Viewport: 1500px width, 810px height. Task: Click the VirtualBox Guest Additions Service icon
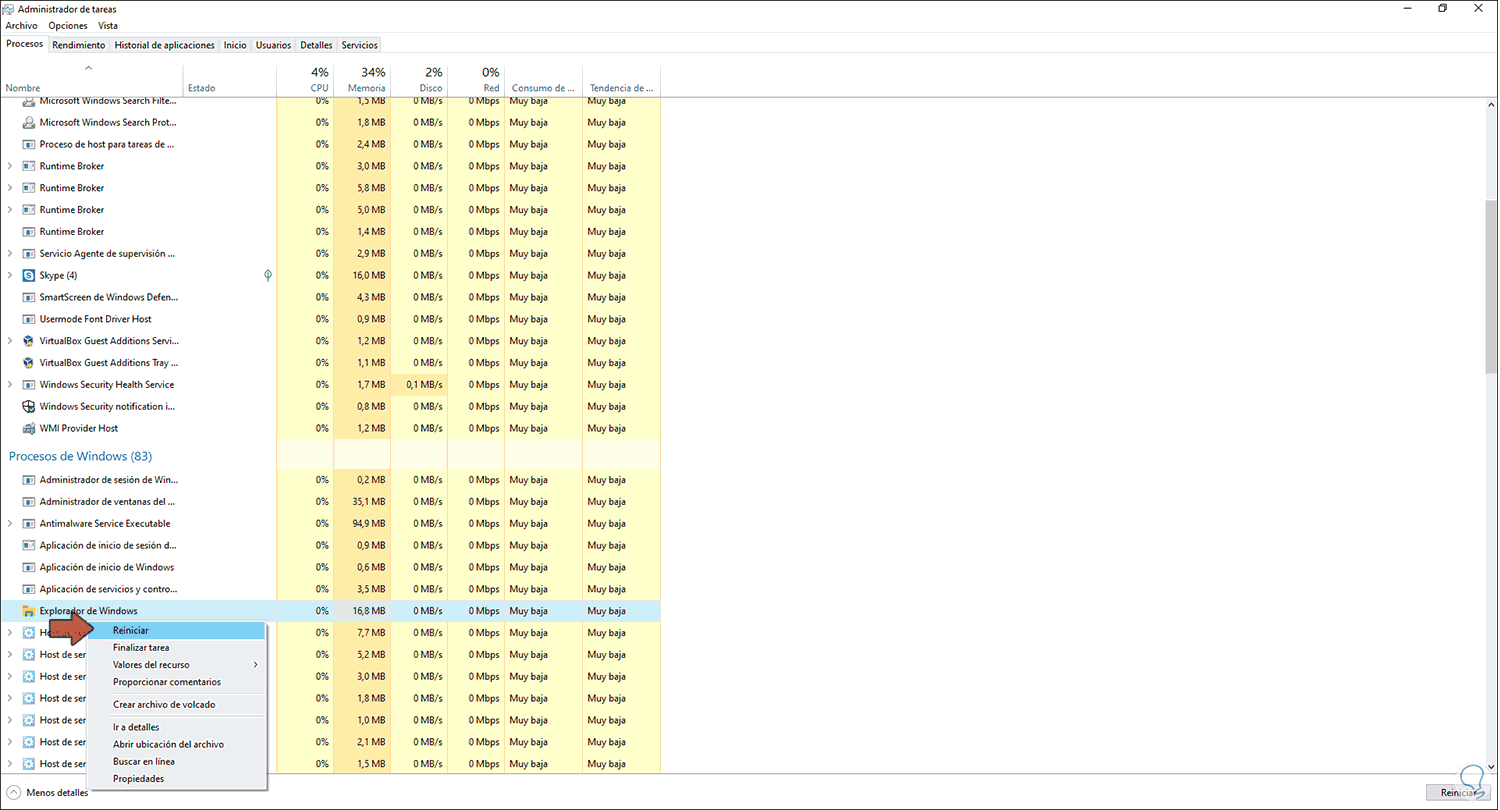click(x=28, y=341)
